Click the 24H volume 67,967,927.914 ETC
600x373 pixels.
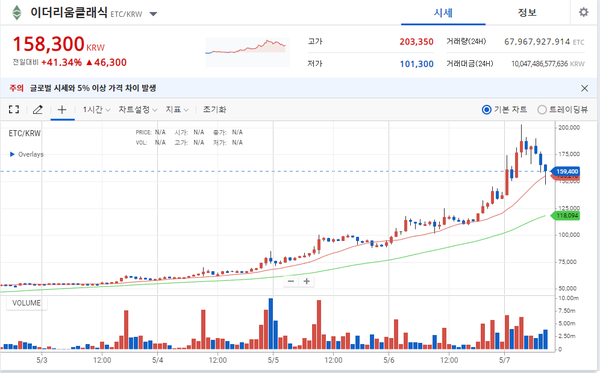[544, 42]
